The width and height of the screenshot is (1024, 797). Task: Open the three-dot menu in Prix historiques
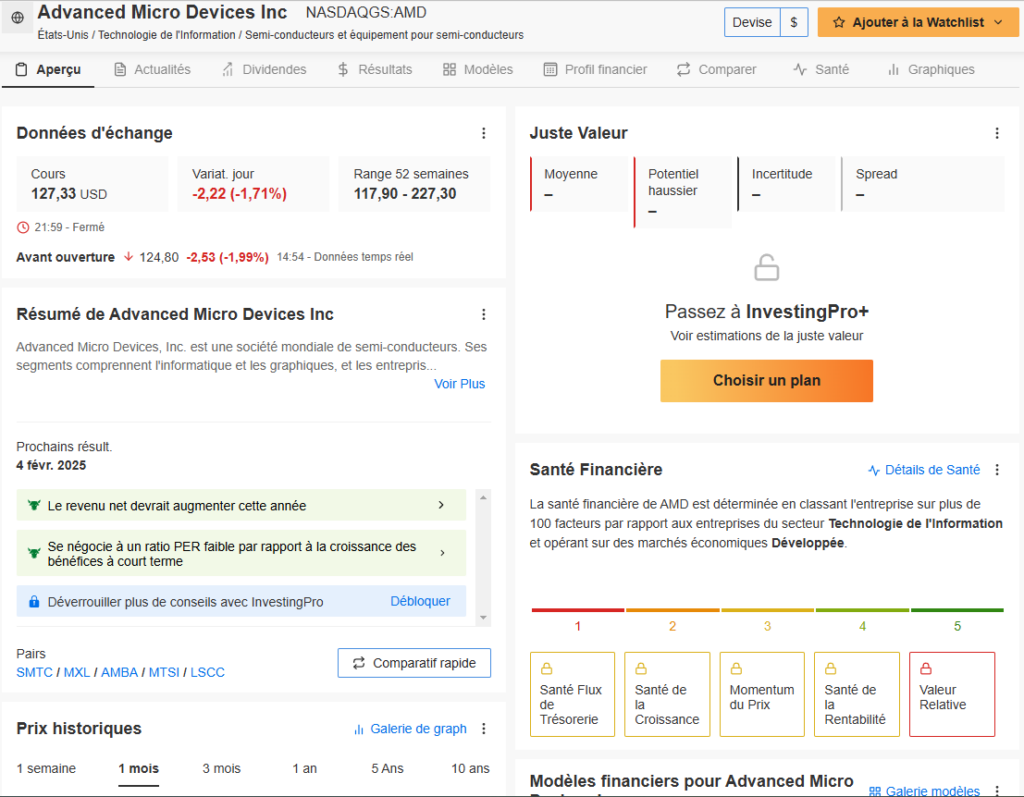click(x=484, y=729)
